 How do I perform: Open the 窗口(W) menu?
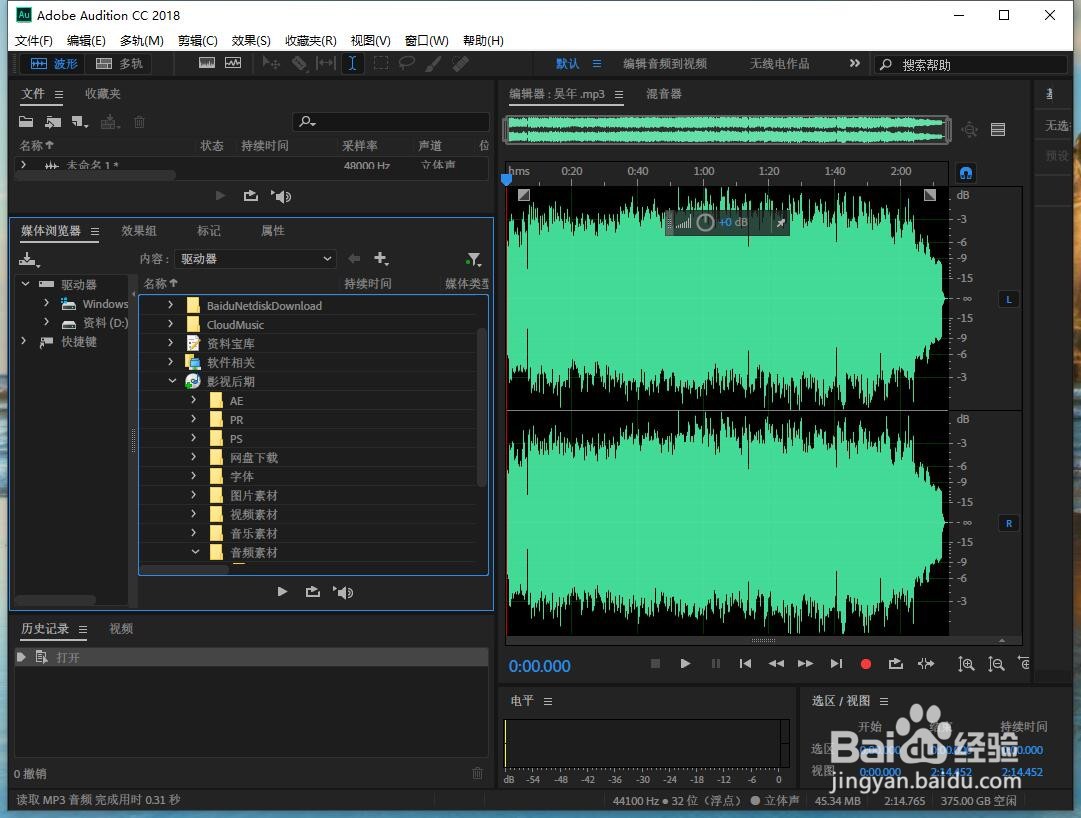click(x=427, y=41)
